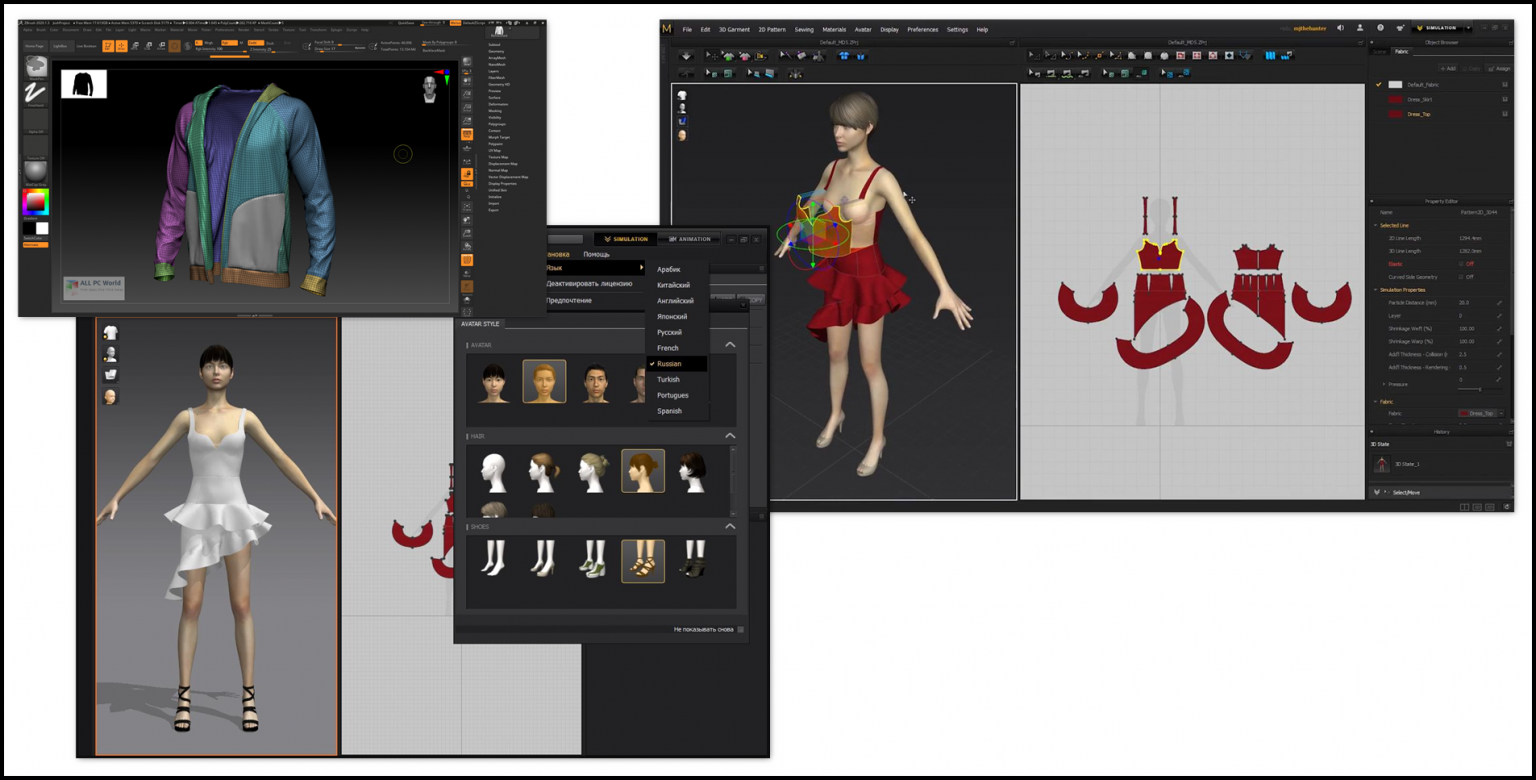
Task: Toggle garment display icon in right 3D viewport
Action: pos(682,95)
